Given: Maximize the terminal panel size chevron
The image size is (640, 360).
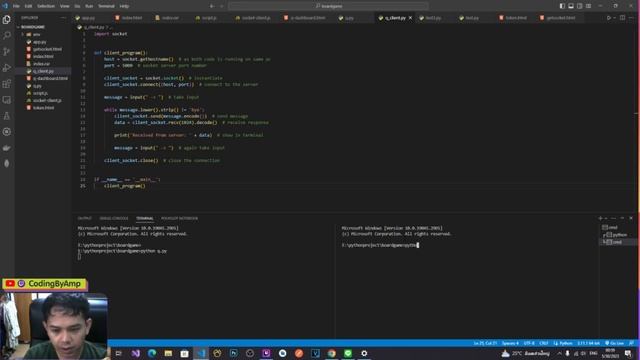Looking at the screenshot, I should (x=622, y=218).
